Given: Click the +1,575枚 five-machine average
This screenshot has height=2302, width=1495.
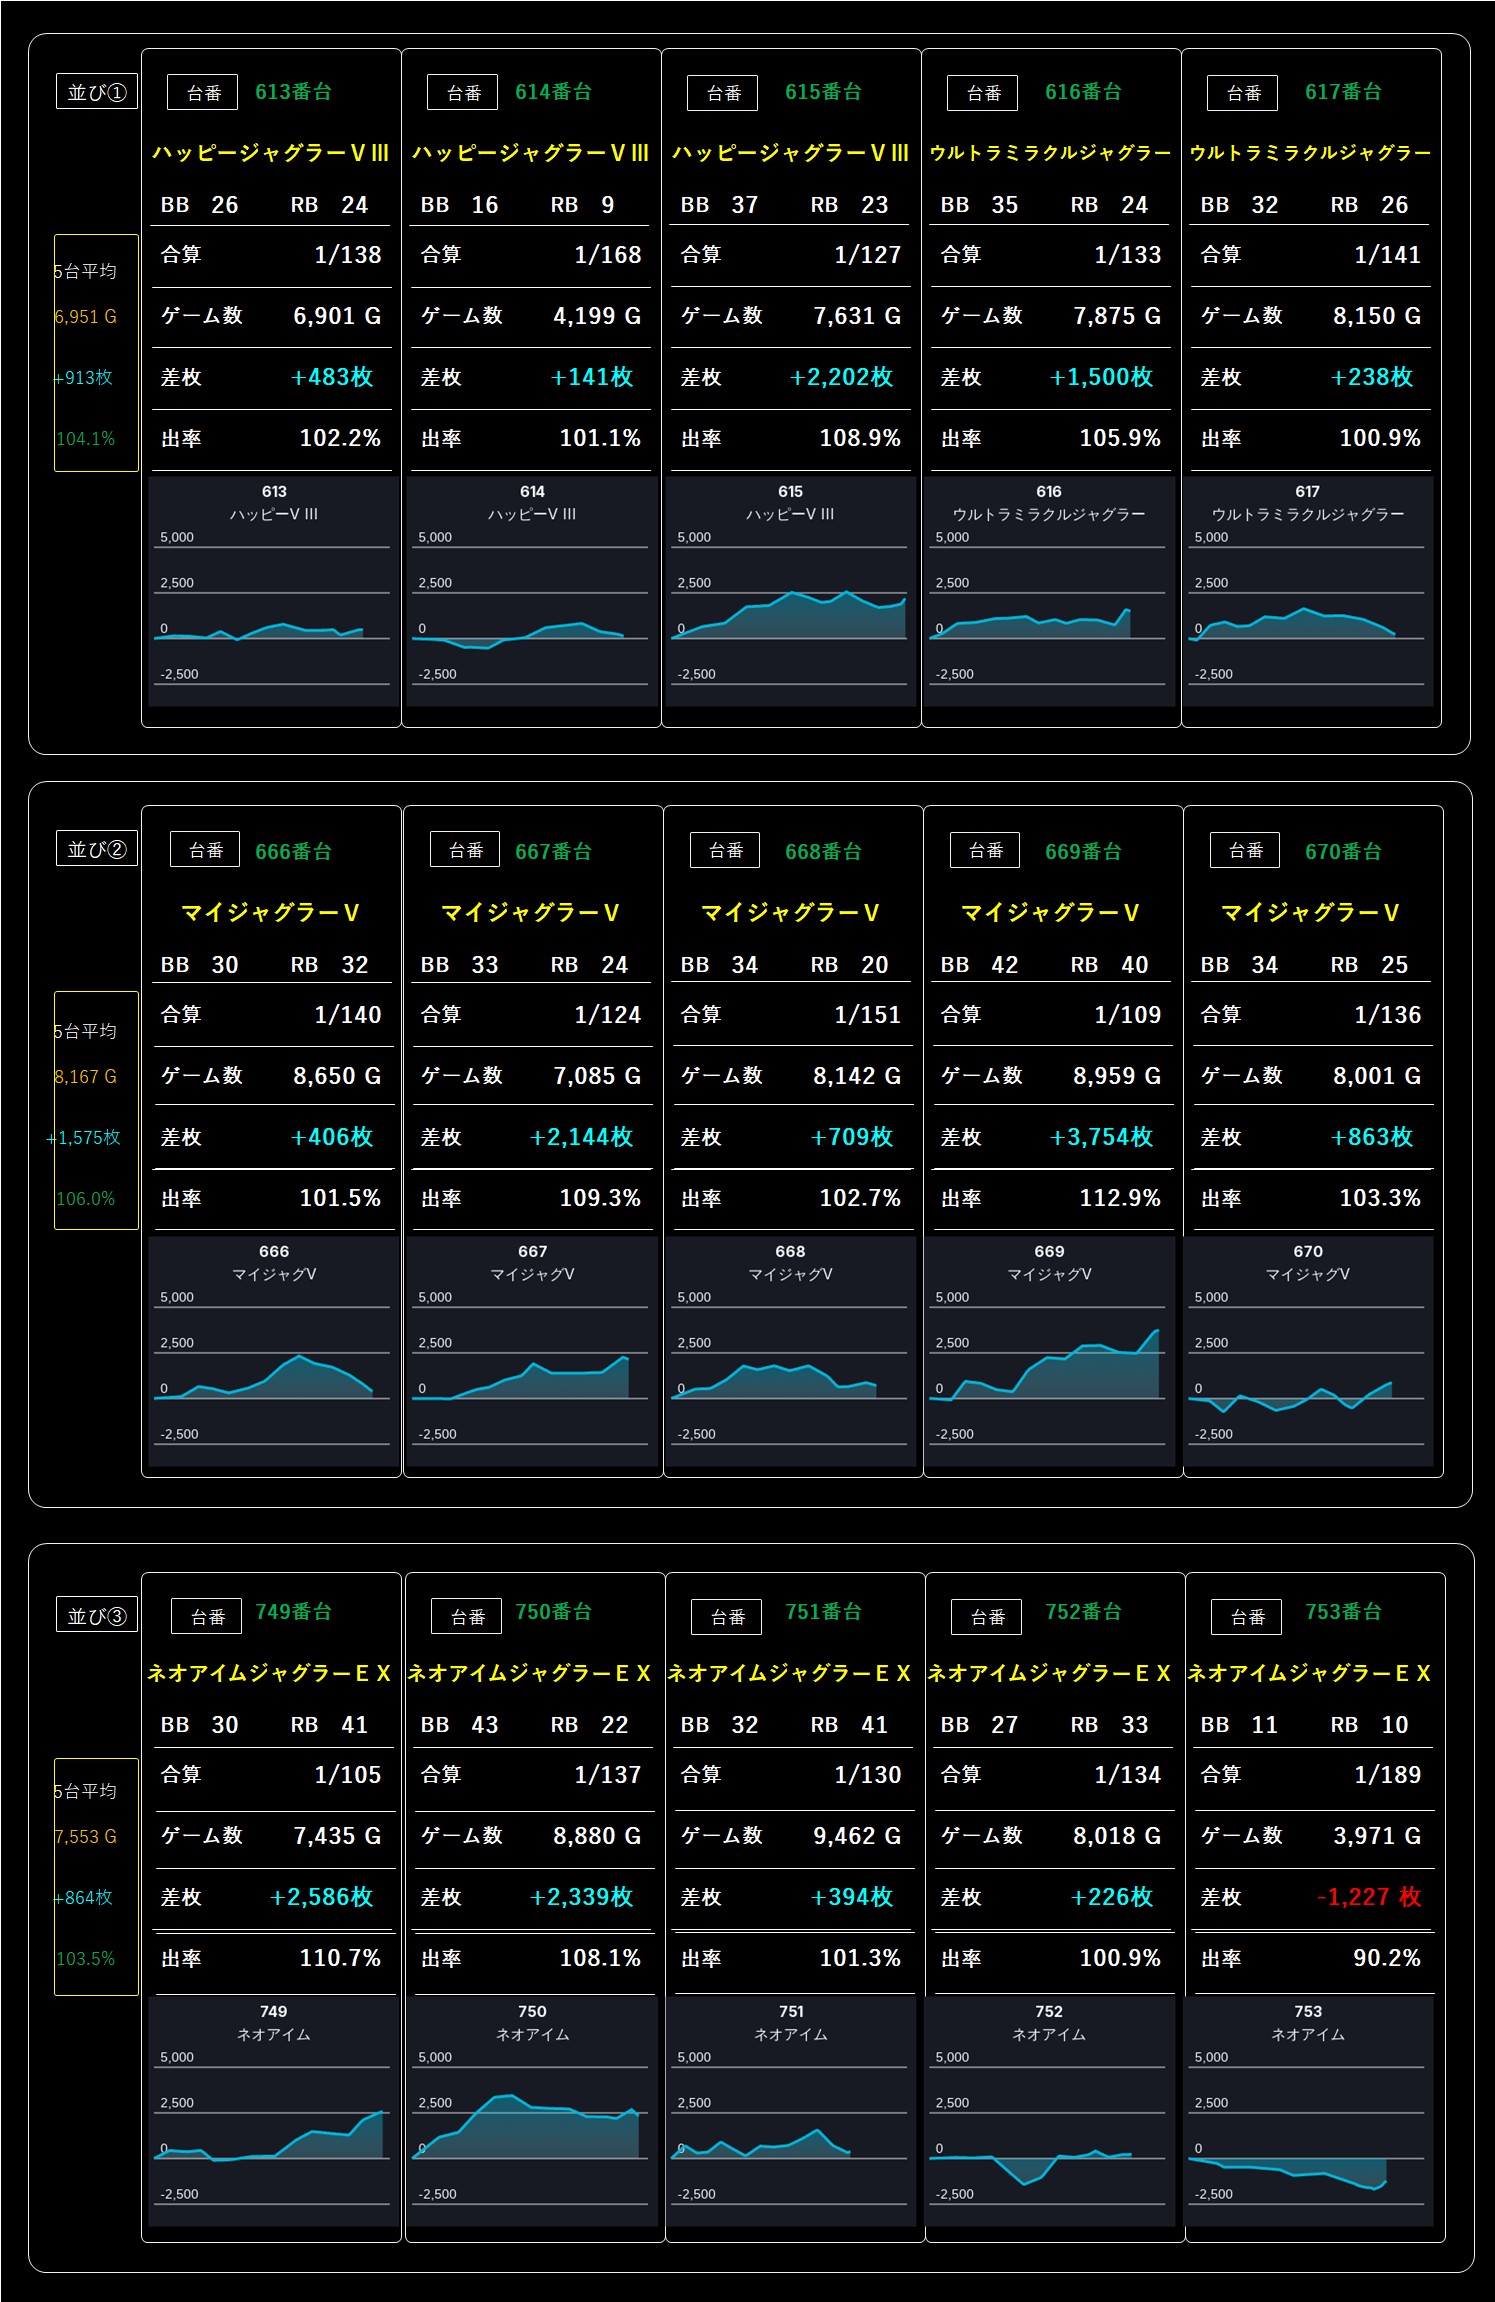Looking at the screenshot, I should click(84, 1138).
